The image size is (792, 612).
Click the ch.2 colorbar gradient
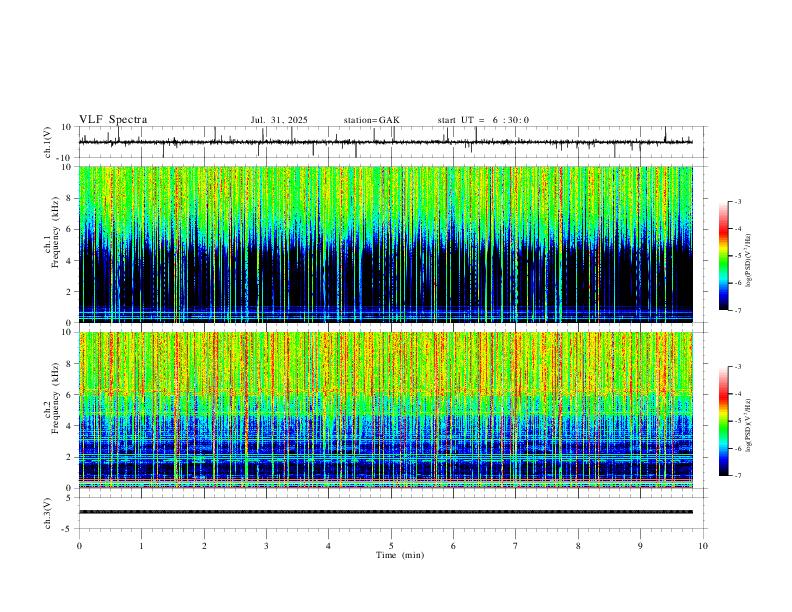[x=723, y=421]
